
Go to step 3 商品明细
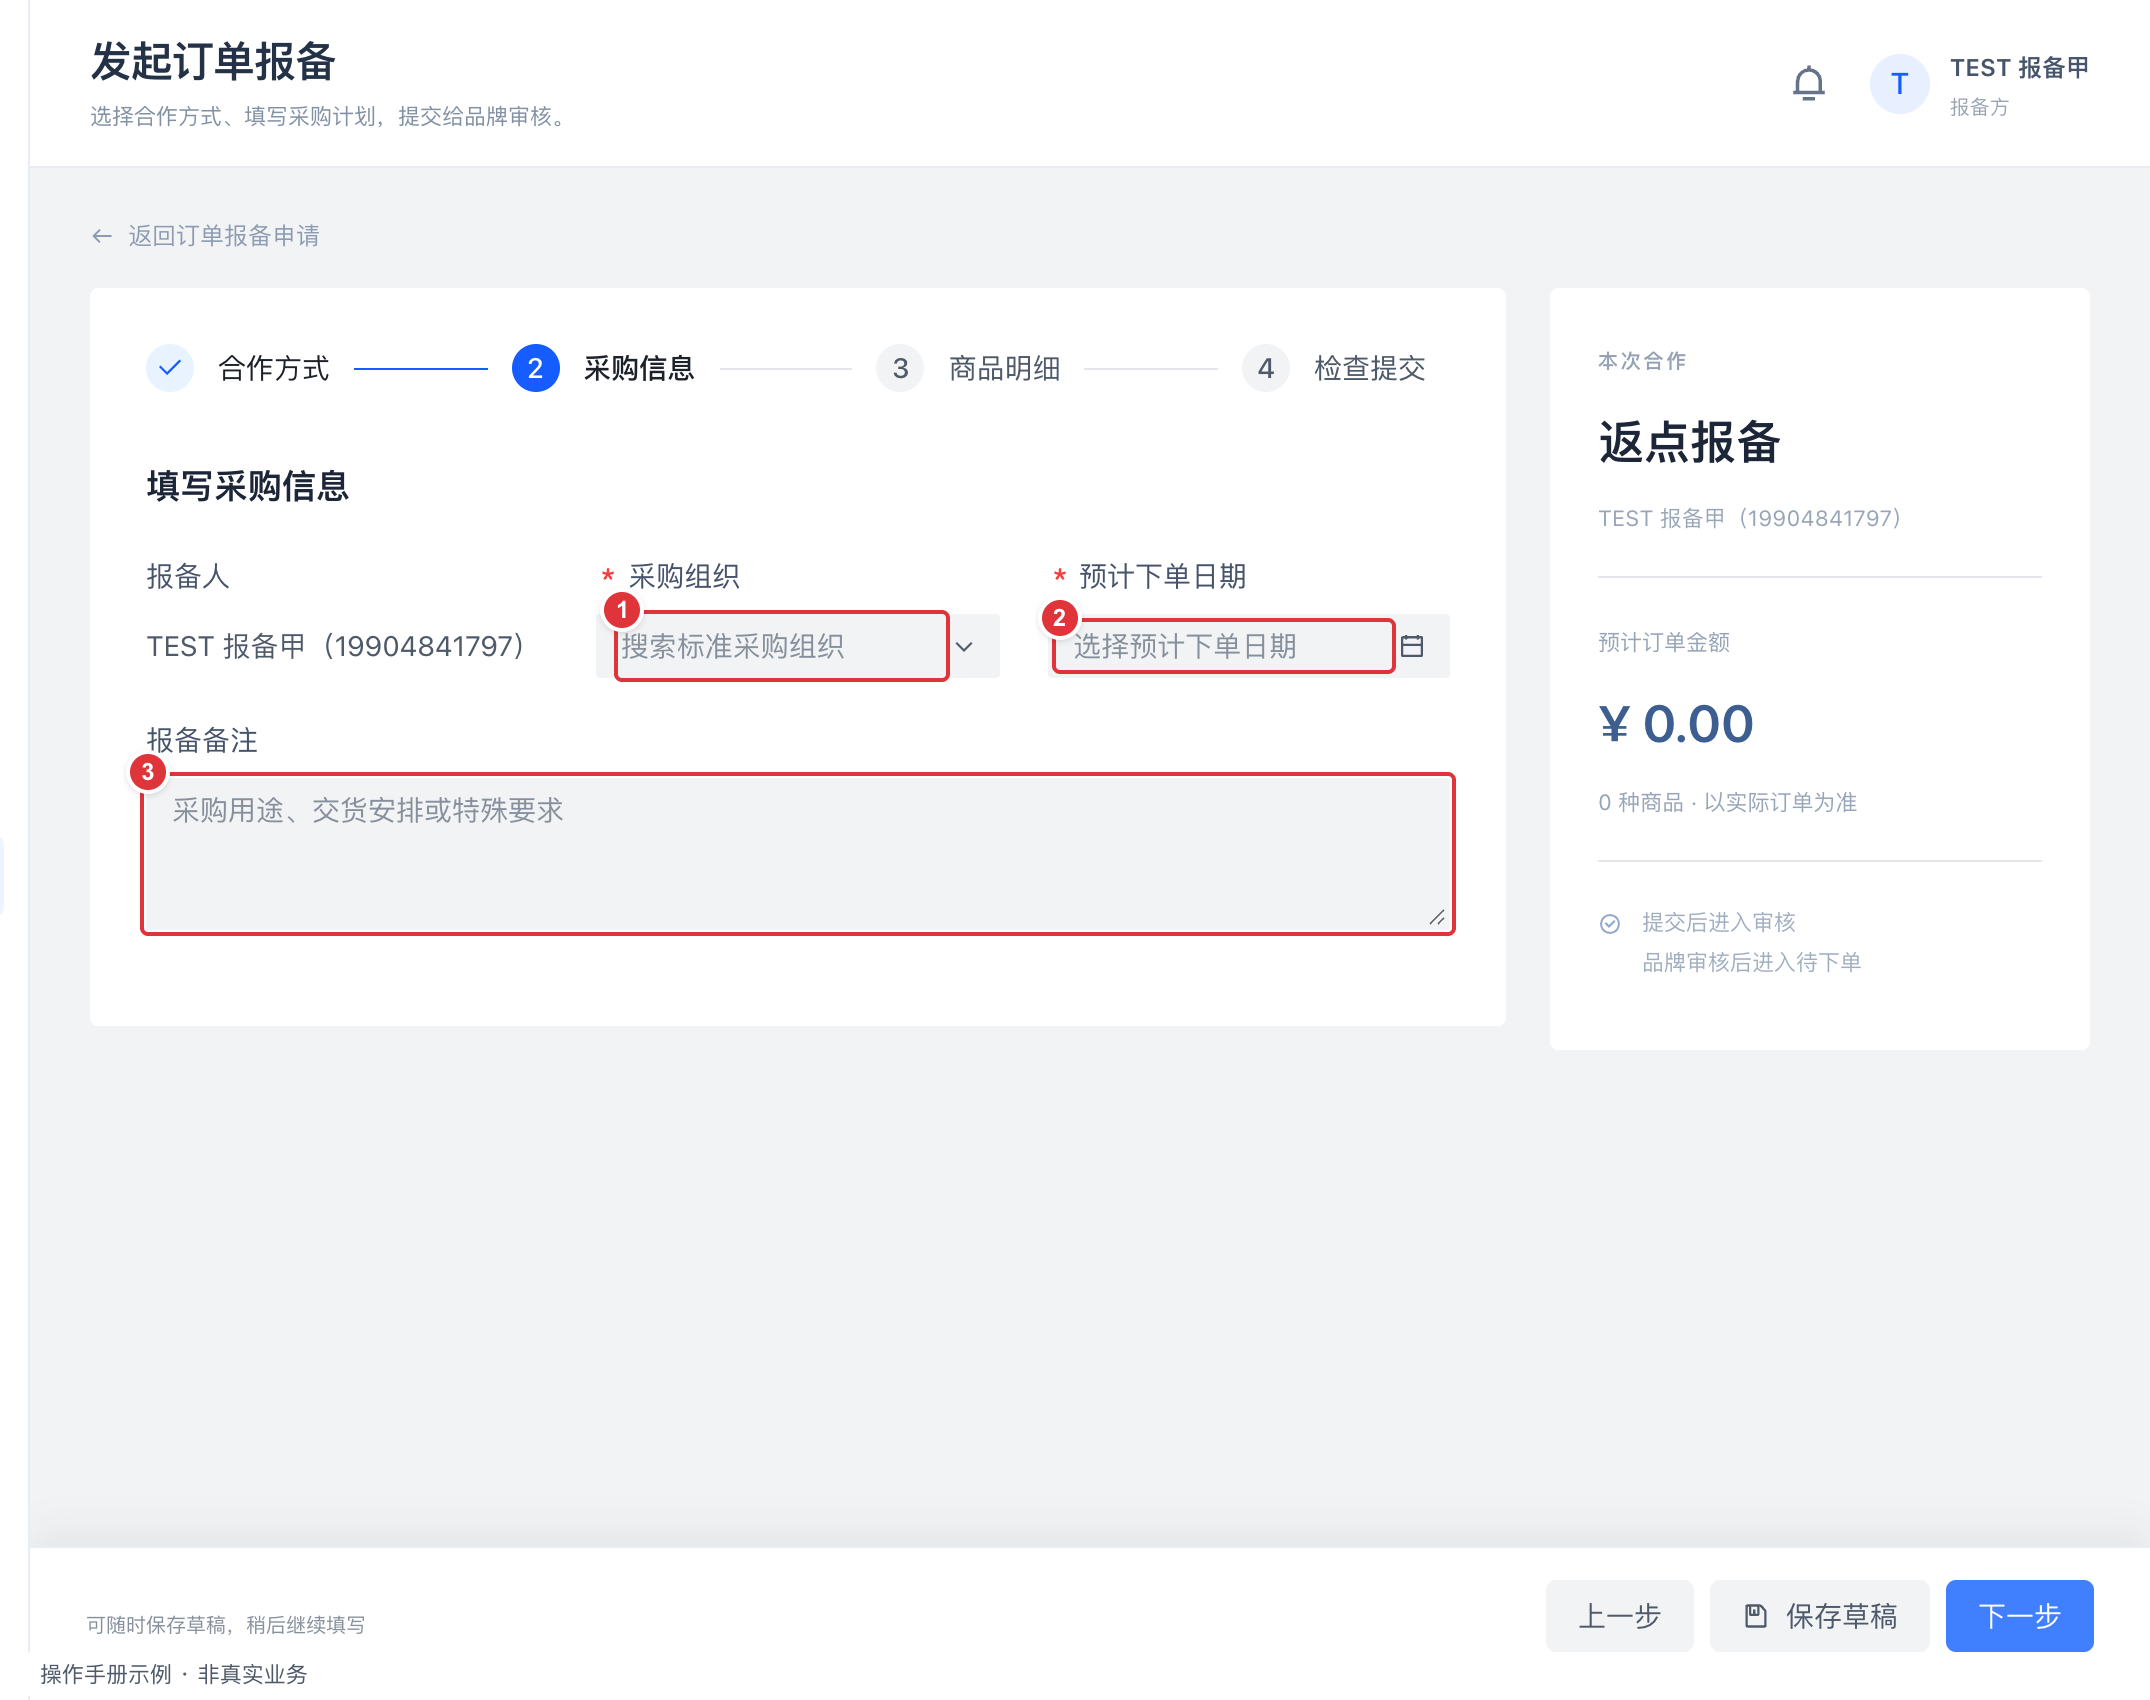[968, 368]
